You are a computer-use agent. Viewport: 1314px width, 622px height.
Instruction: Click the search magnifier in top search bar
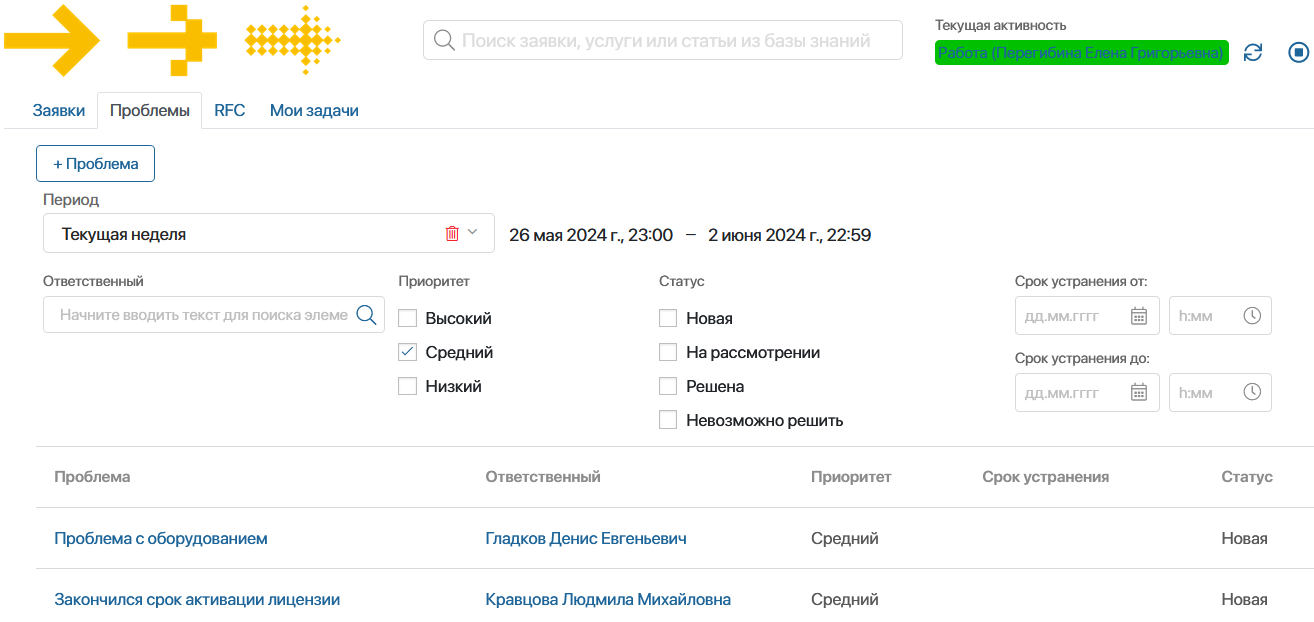point(444,41)
